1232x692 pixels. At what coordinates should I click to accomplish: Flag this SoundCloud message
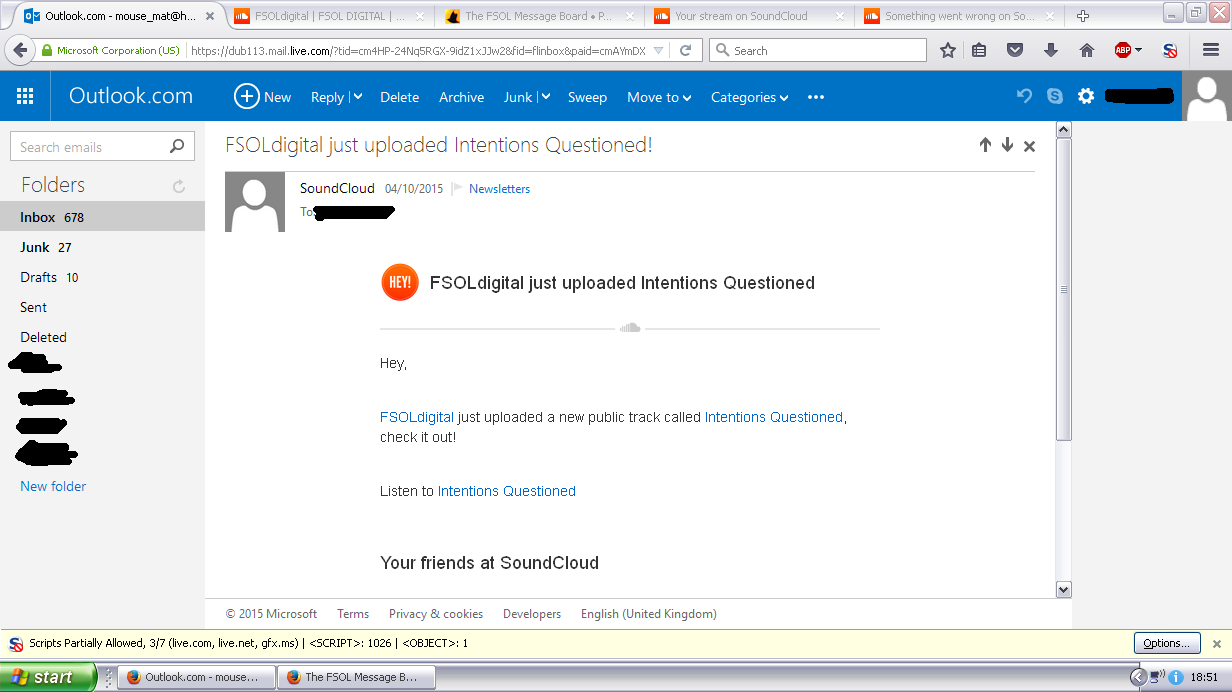point(457,188)
